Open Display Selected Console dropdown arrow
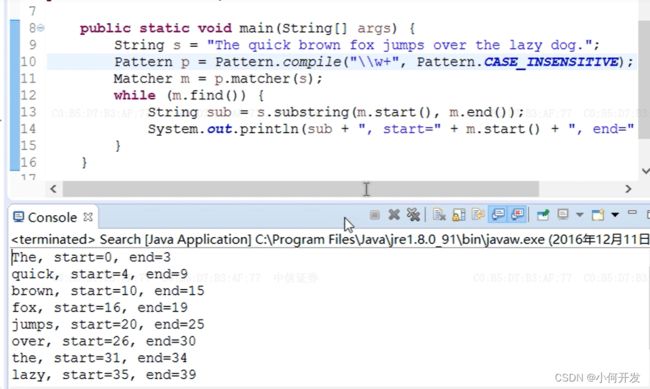The height and width of the screenshot is (389, 650). 580,215
